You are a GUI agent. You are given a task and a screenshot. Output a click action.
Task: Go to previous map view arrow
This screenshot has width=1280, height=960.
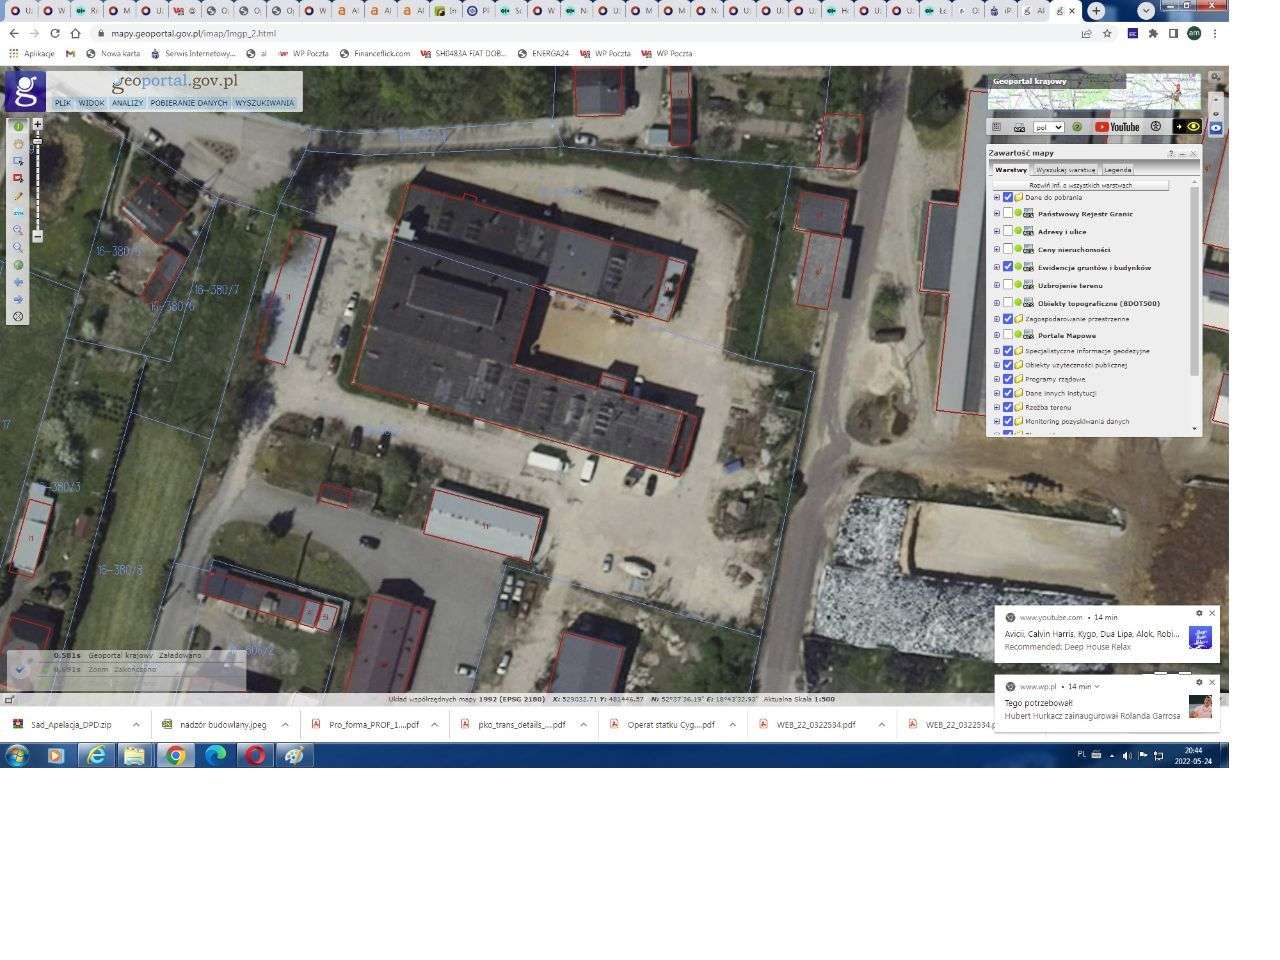tap(18, 283)
